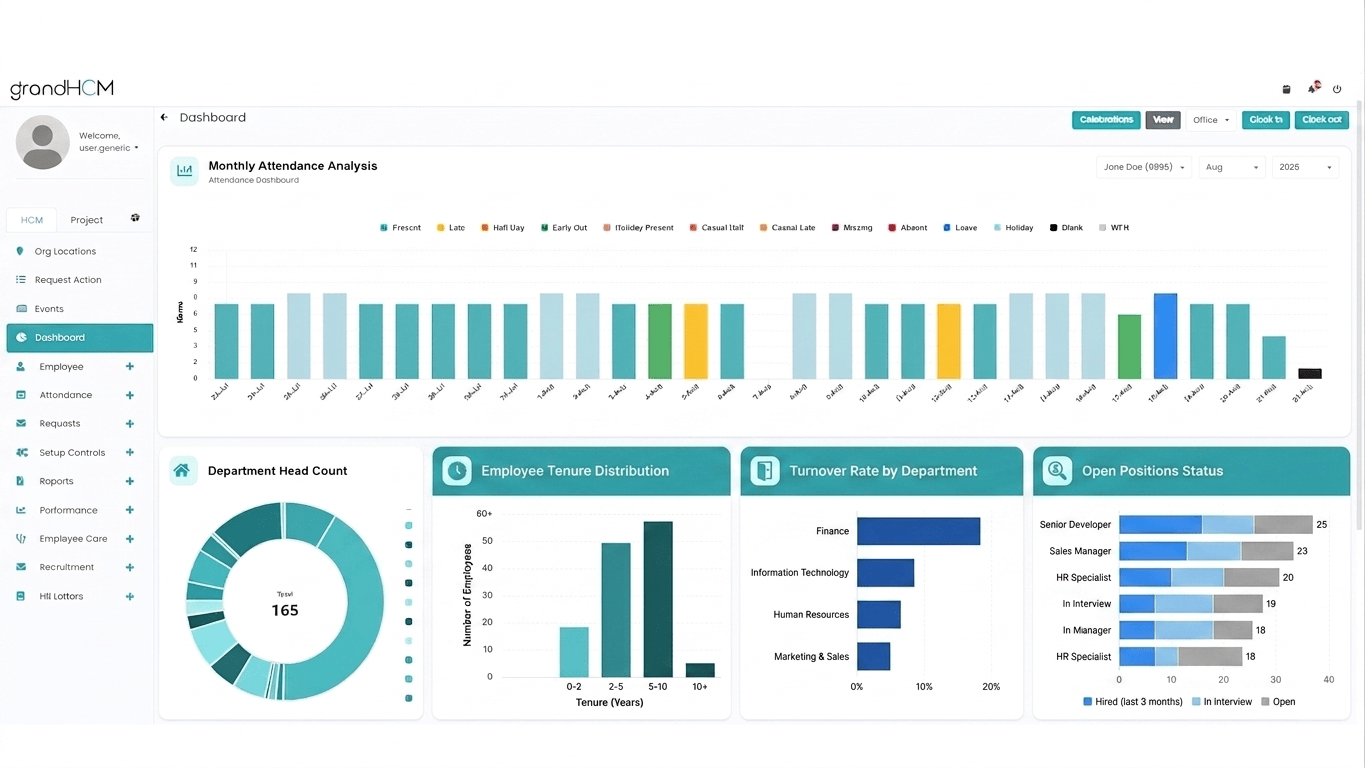Click the Department Head Count home icon
The height and width of the screenshot is (768, 1365).
183,470
